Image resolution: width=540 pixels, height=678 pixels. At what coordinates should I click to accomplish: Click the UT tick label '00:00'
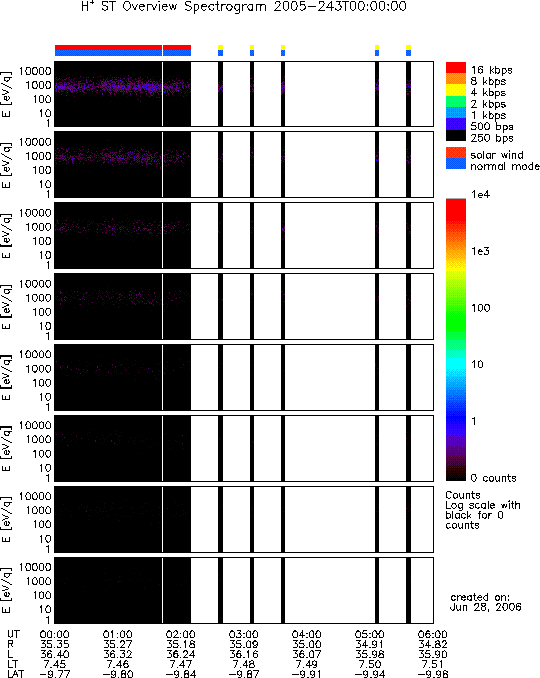coord(54,634)
